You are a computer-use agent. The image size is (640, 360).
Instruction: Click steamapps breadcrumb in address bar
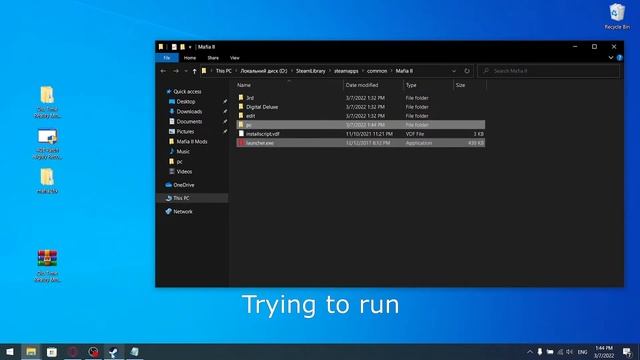click(x=346, y=71)
